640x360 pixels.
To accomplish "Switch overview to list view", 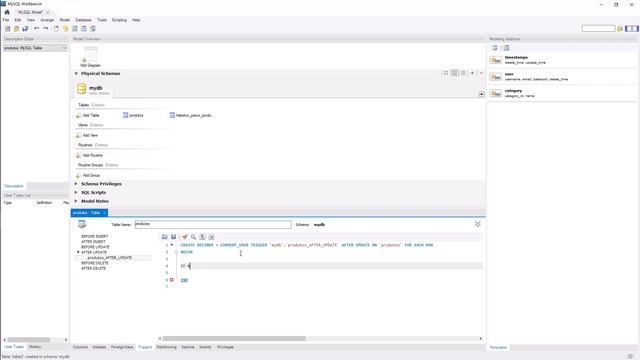I will coord(463,73).
